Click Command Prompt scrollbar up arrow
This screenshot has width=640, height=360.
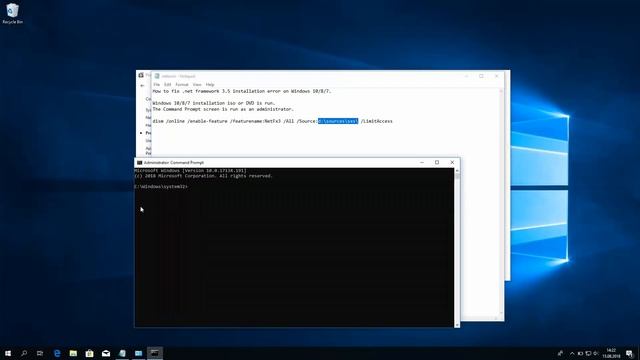click(457, 171)
